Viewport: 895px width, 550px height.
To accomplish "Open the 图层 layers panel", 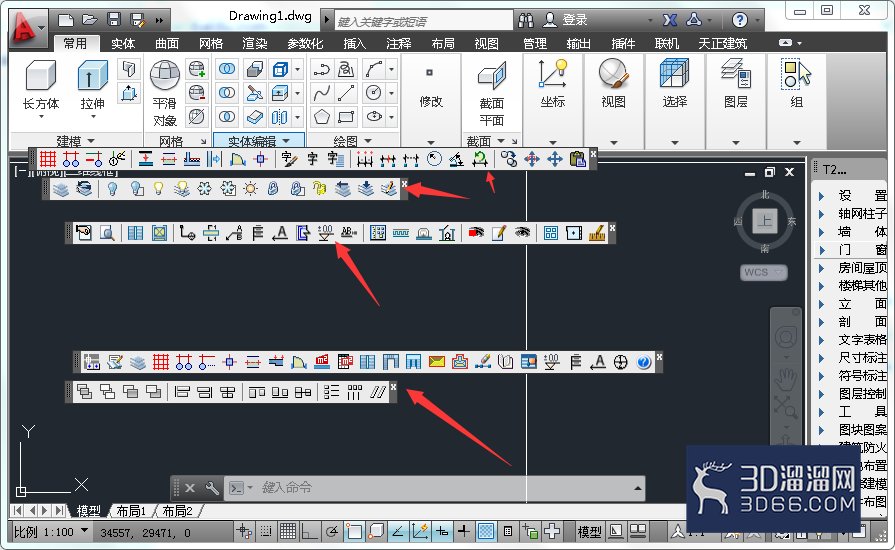I will coord(736,83).
